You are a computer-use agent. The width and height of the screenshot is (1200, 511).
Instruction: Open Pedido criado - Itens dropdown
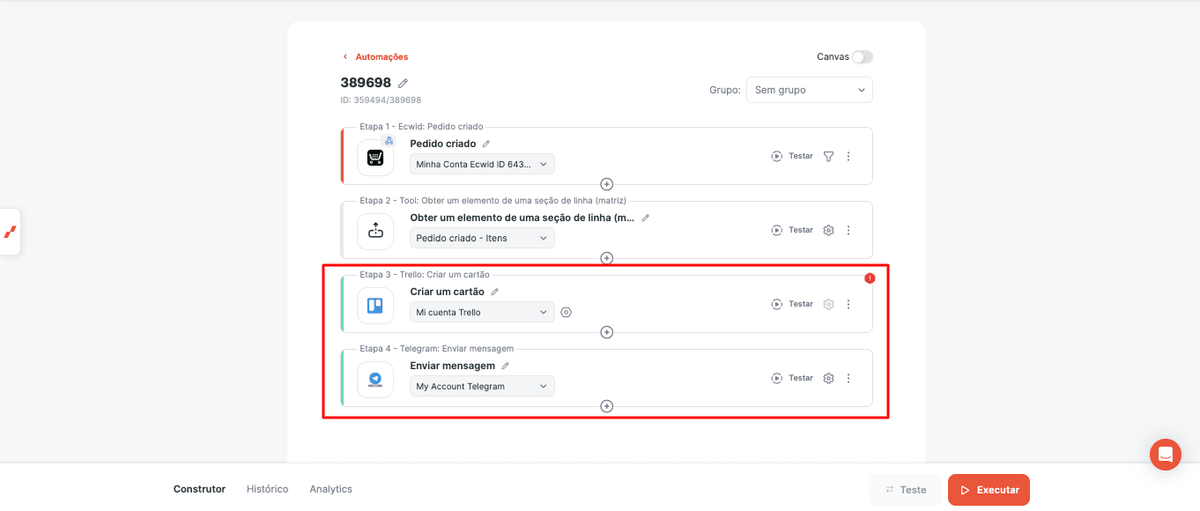click(x=482, y=238)
